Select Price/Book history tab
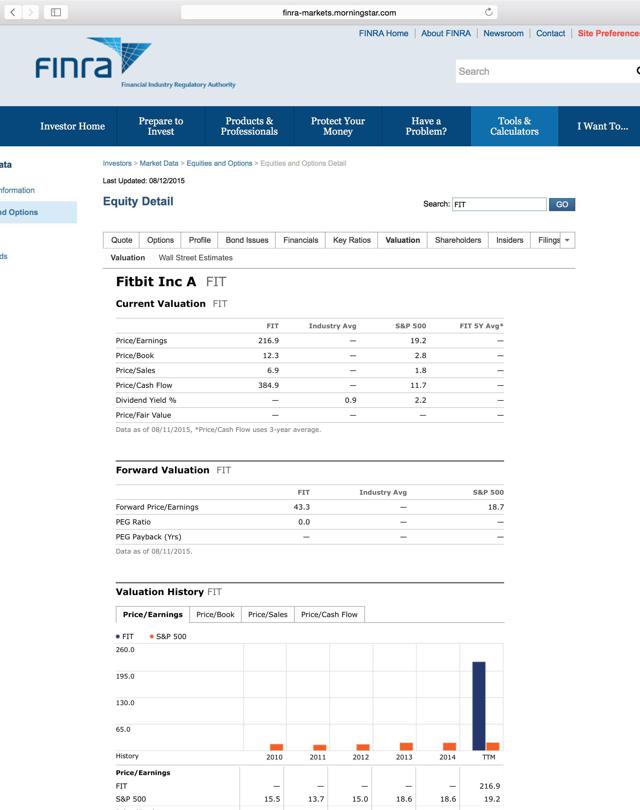This screenshot has height=810, width=640. (215, 614)
